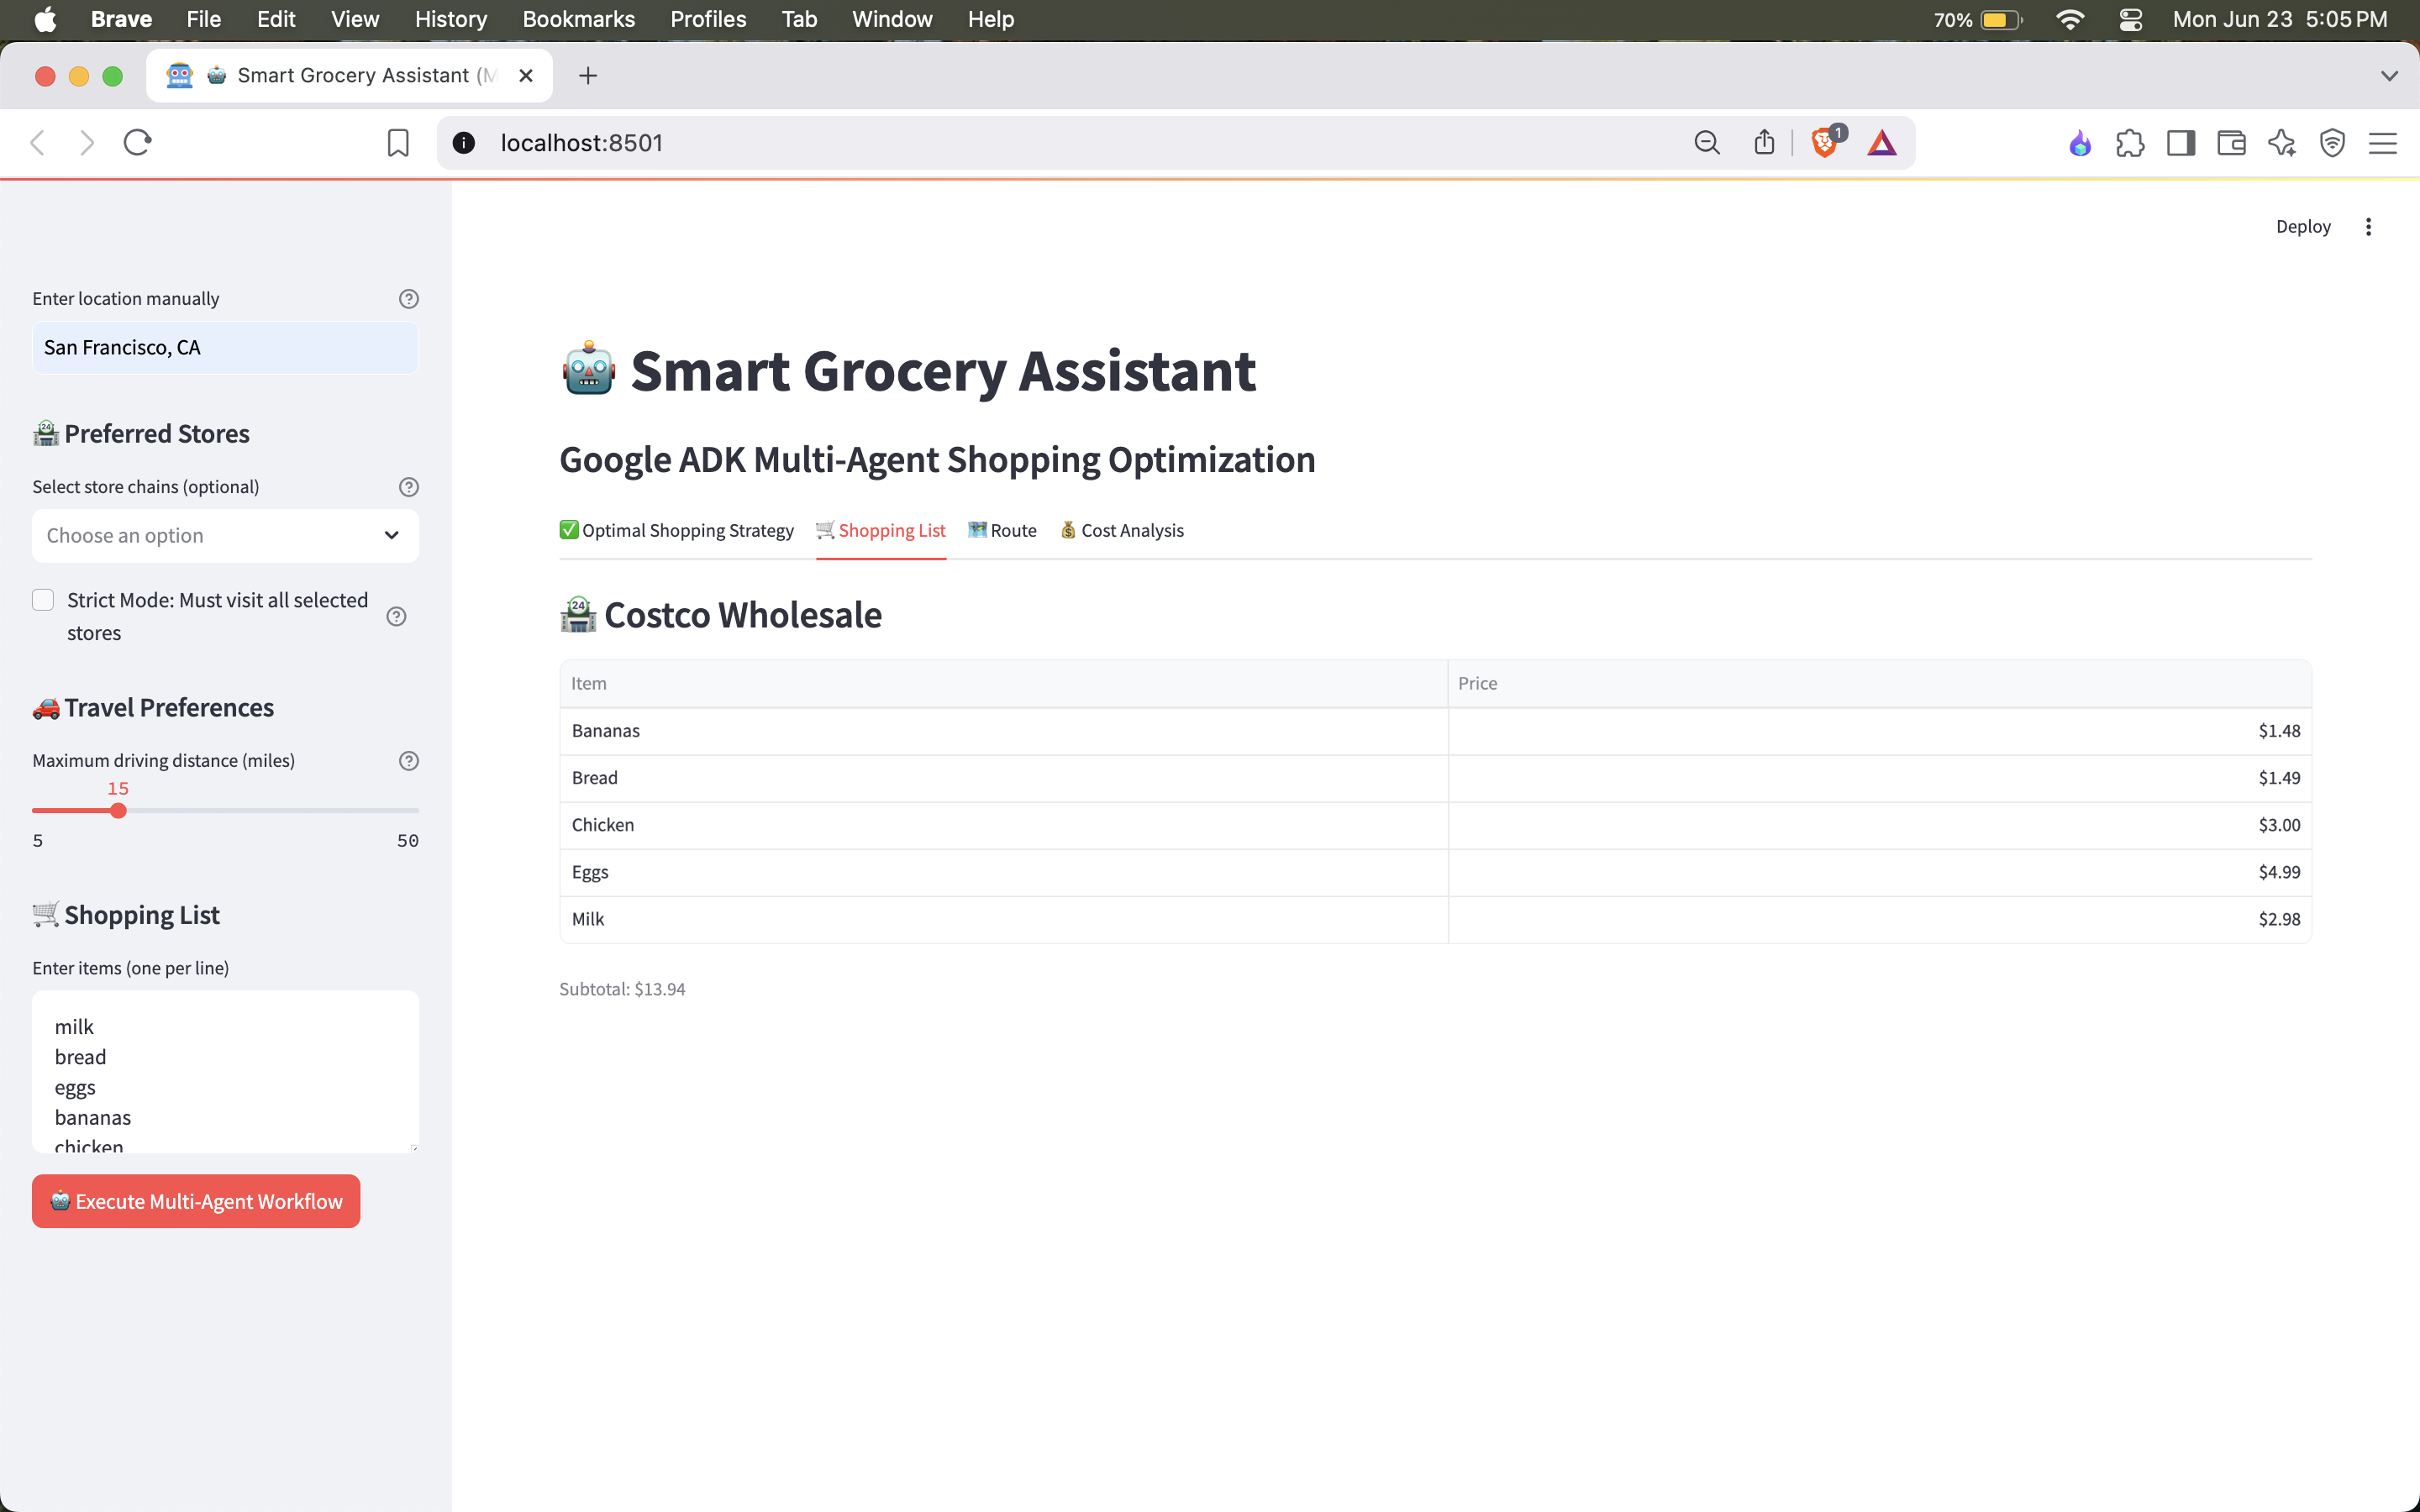Click the Deploy button
This screenshot has width=2420, height=1512.
(x=2302, y=227)
